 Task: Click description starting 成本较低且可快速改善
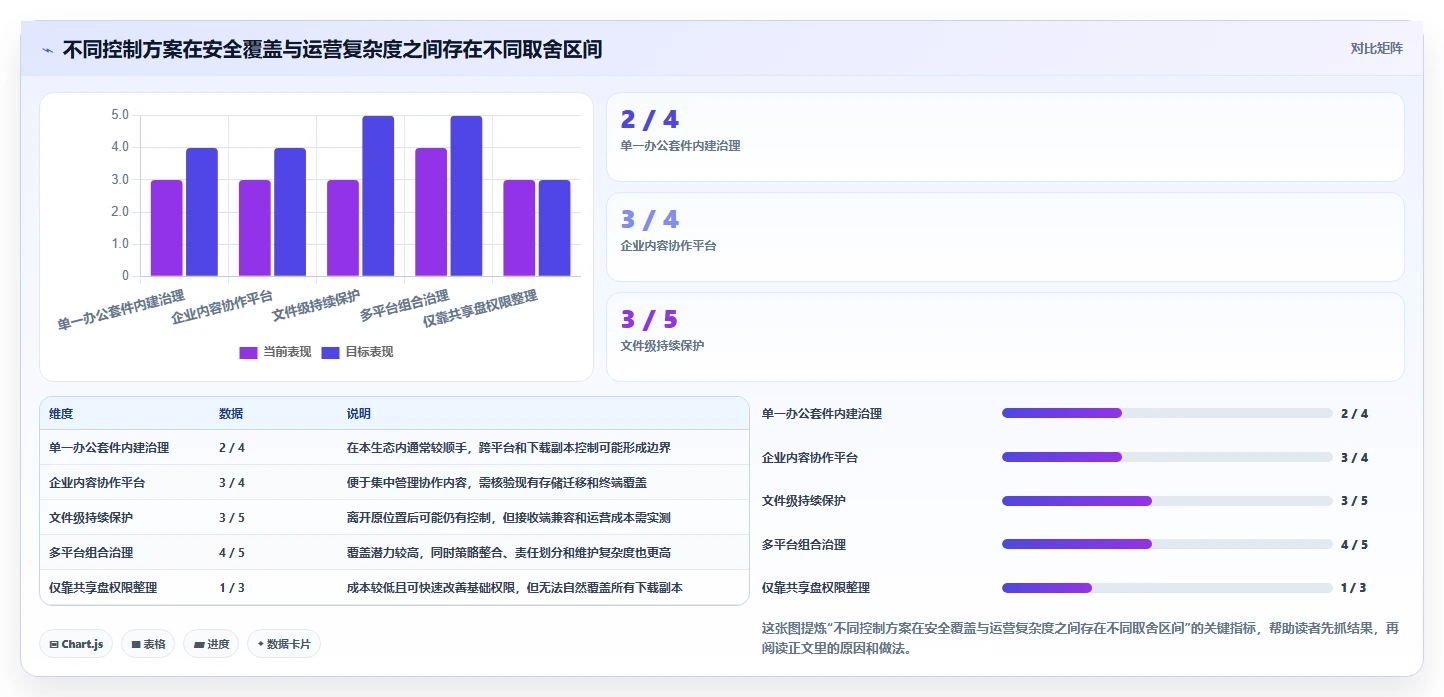pyautogui.click(x=515, y=588)
